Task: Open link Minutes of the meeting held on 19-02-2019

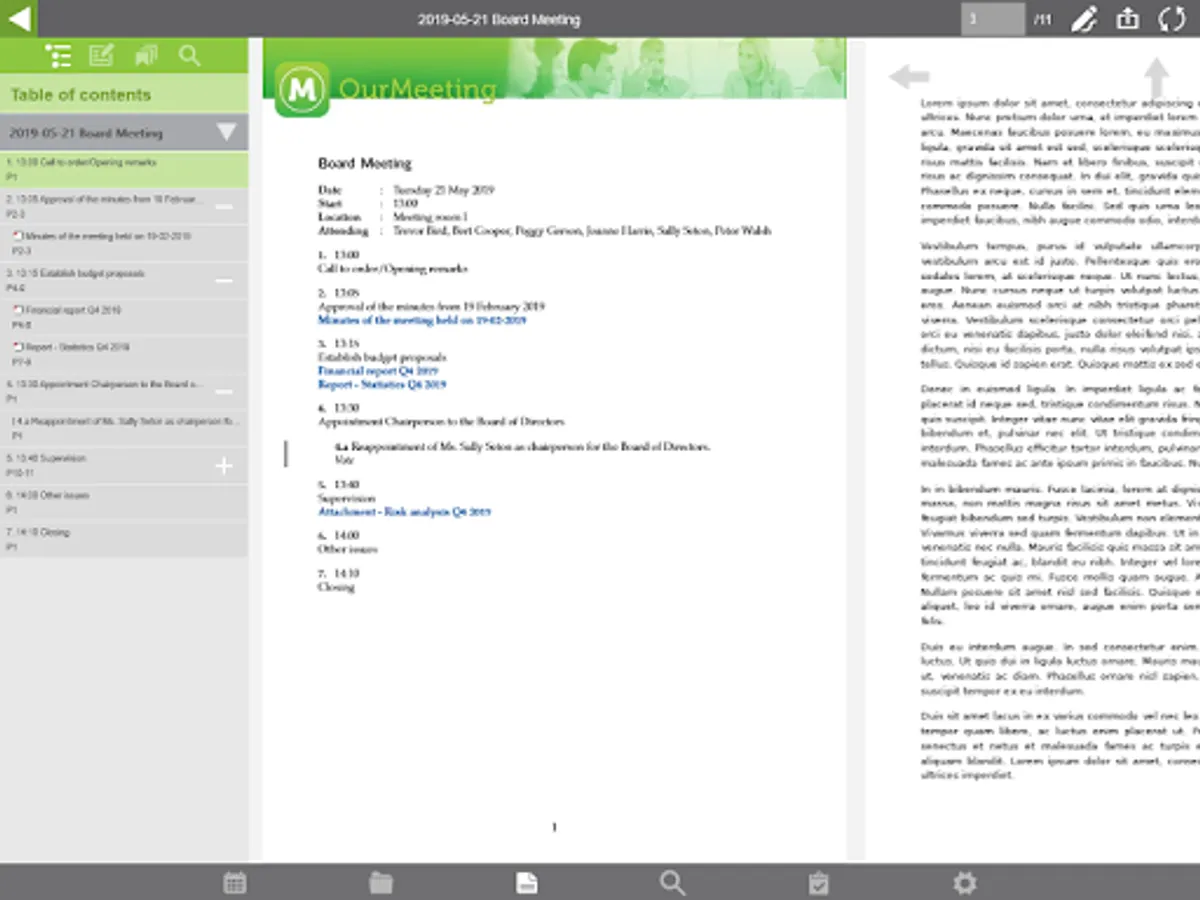Action: point(422,321)
